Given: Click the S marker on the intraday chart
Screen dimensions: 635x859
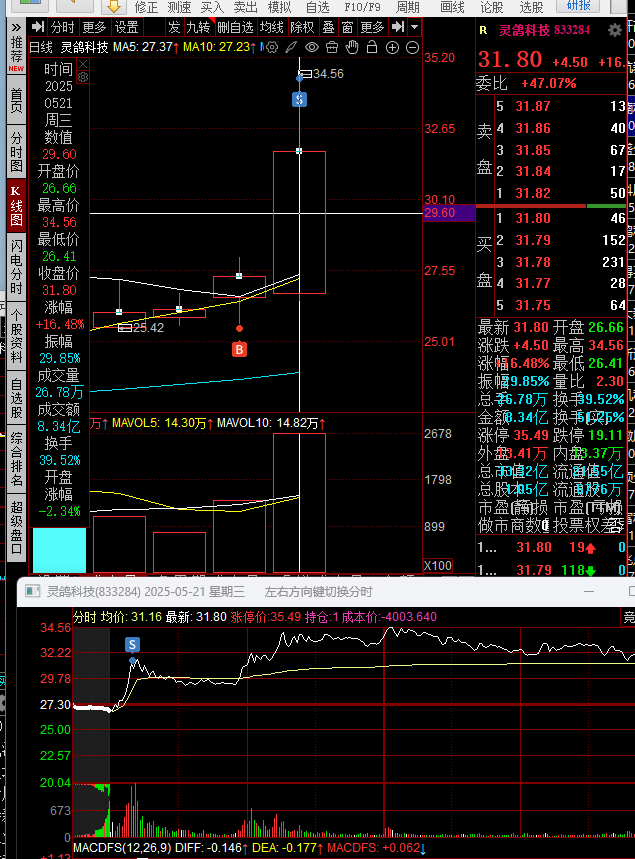Looking at the screenshot, I should coord(132,645).
